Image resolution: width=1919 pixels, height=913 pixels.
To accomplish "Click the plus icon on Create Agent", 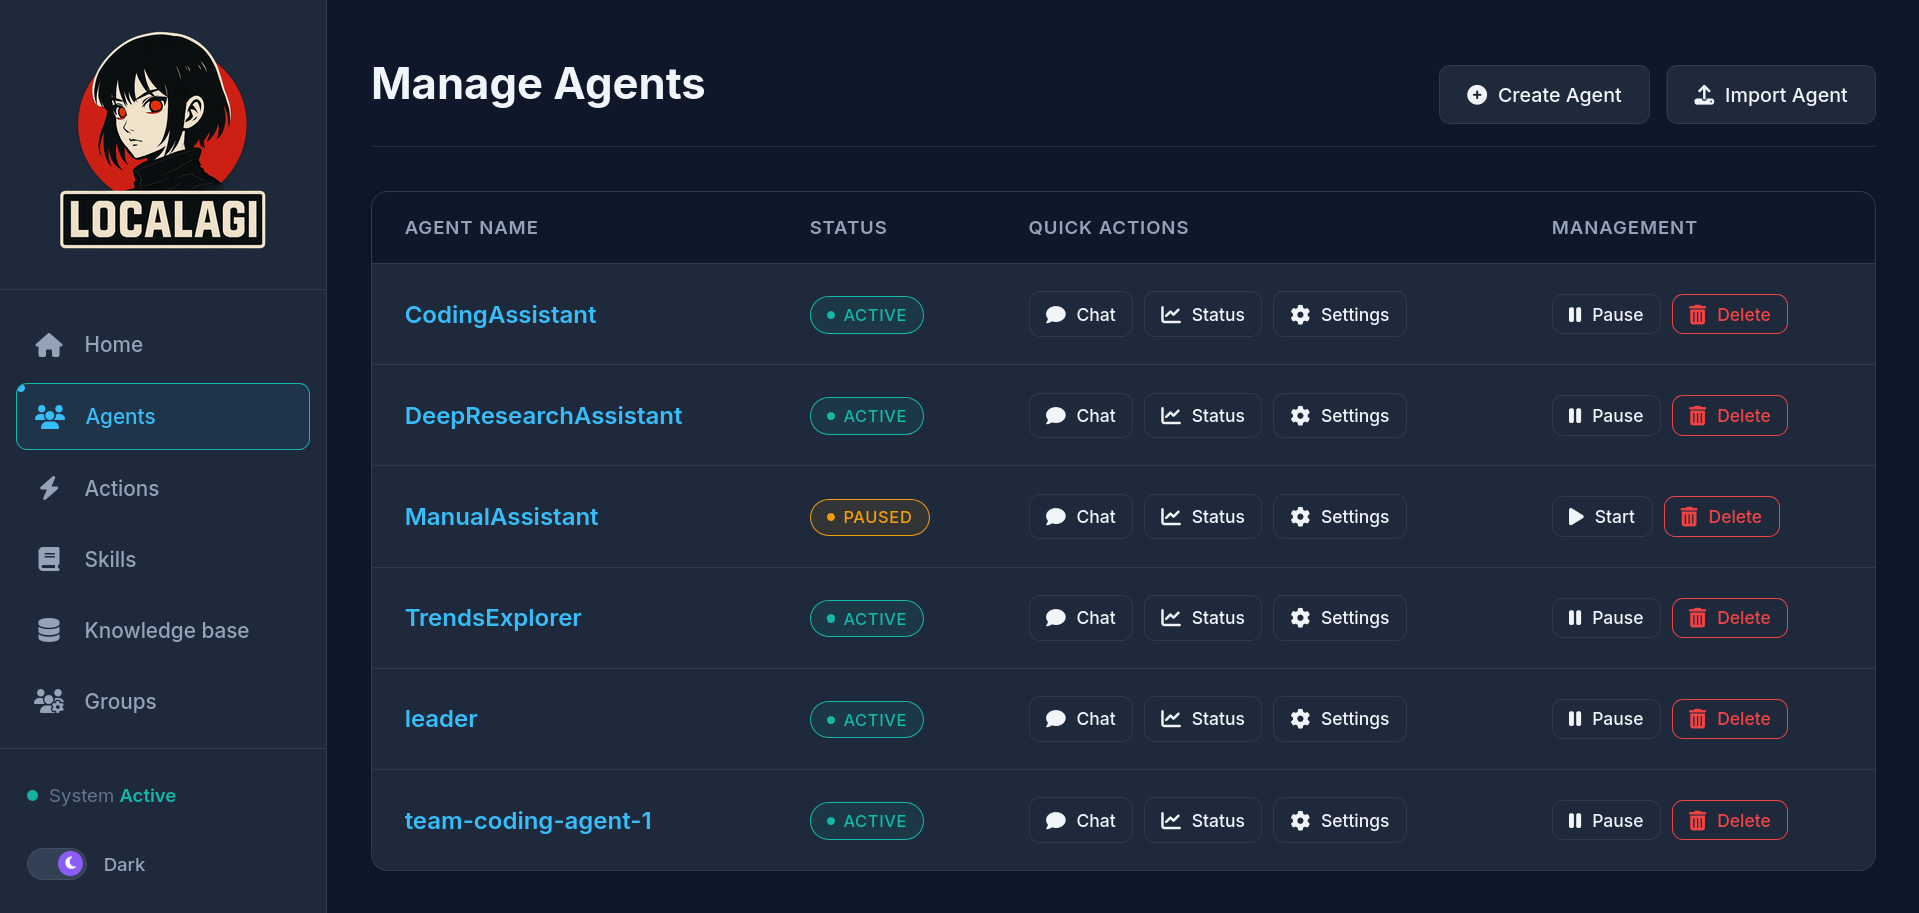I will (1476, 95).
